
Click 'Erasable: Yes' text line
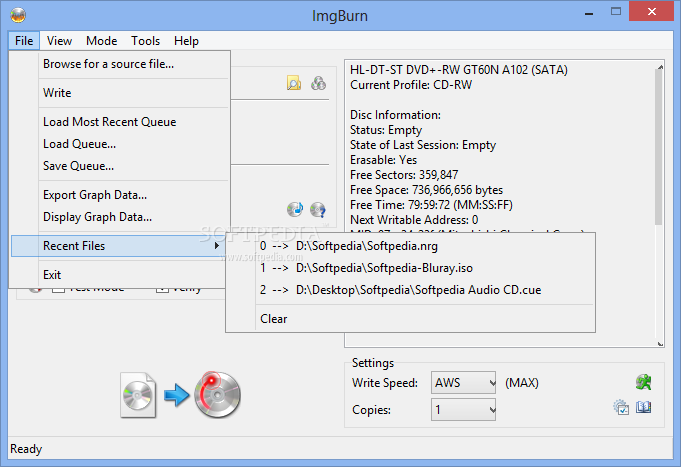click(x=383, y=160)
